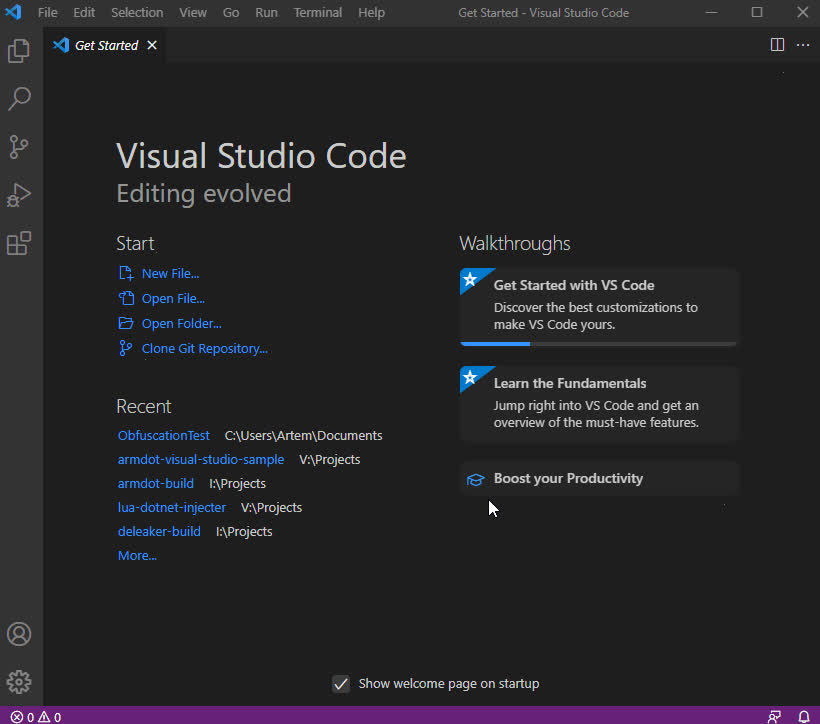Click the Clone Git Repository link

point(202,348)
